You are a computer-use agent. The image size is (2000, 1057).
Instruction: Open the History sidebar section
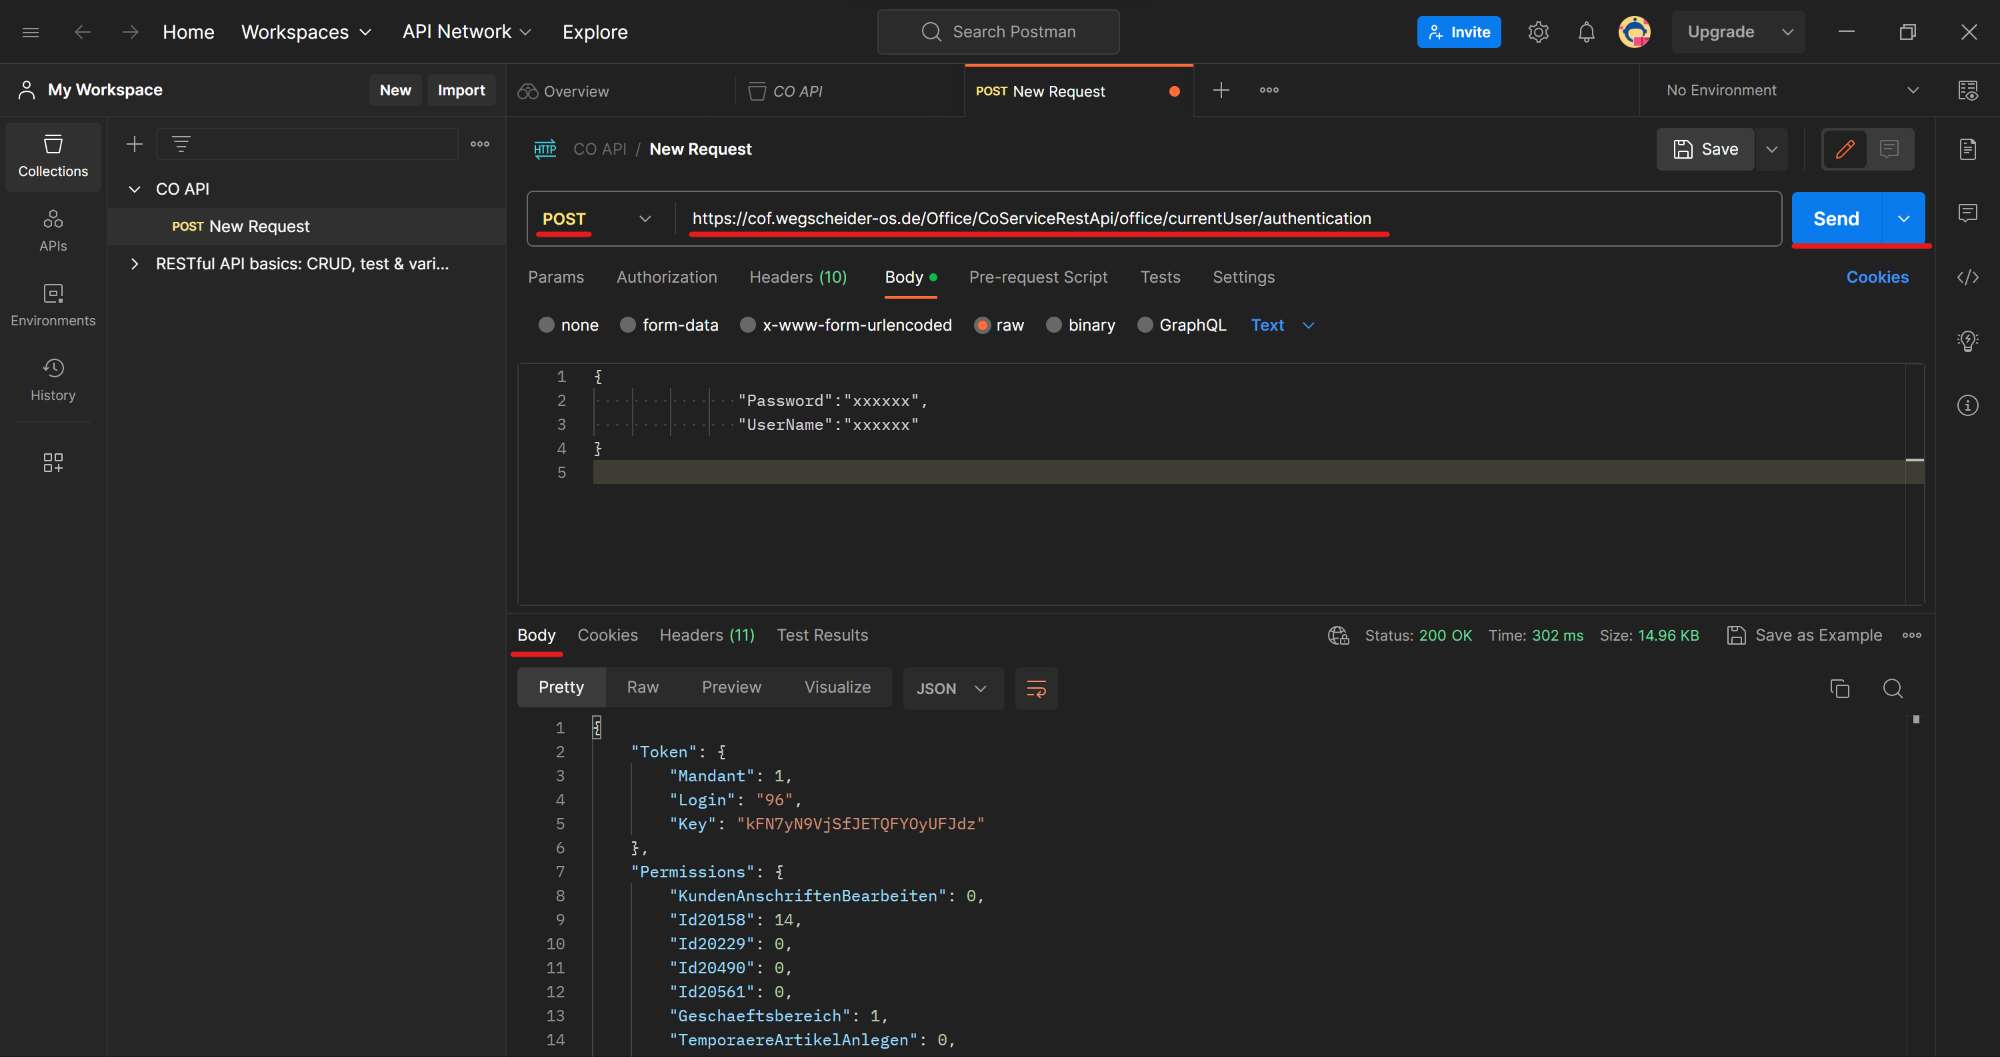click(53, 380)
